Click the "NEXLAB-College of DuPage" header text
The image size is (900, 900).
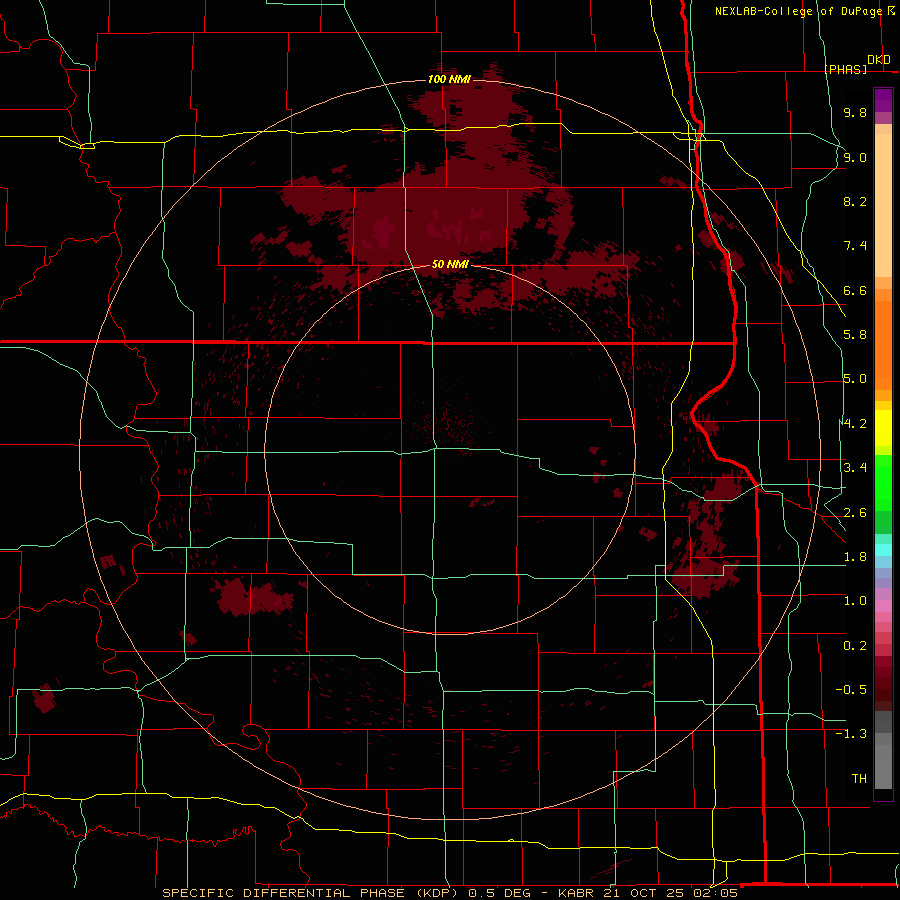tap(798, 11)
